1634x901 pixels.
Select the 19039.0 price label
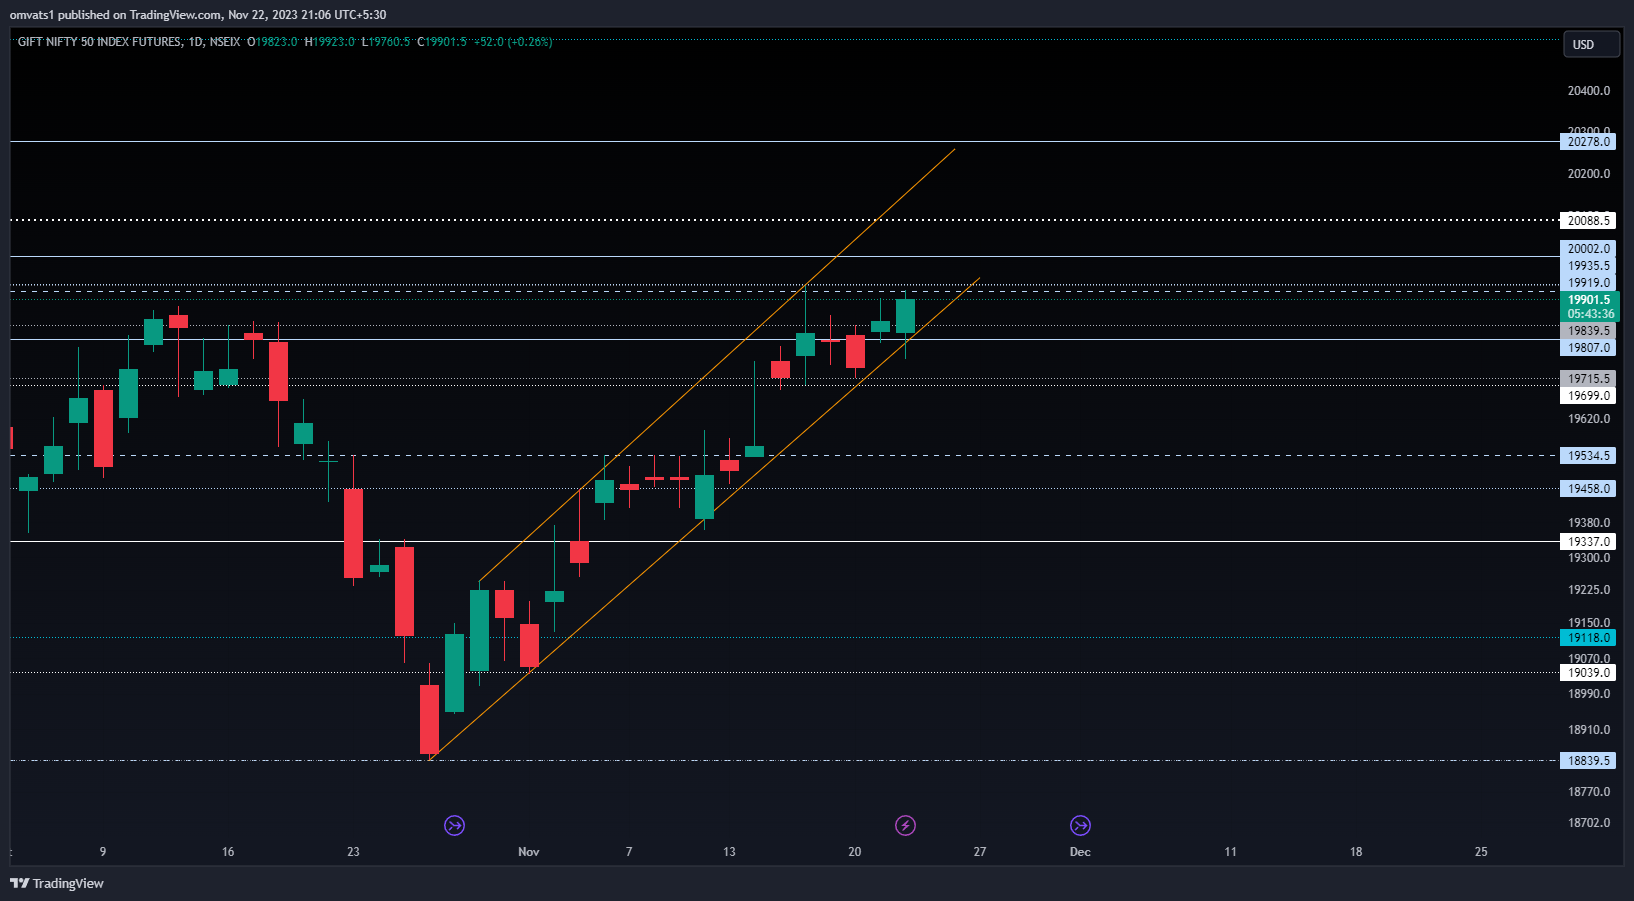pyautogui.click(x=1588, y=673)
